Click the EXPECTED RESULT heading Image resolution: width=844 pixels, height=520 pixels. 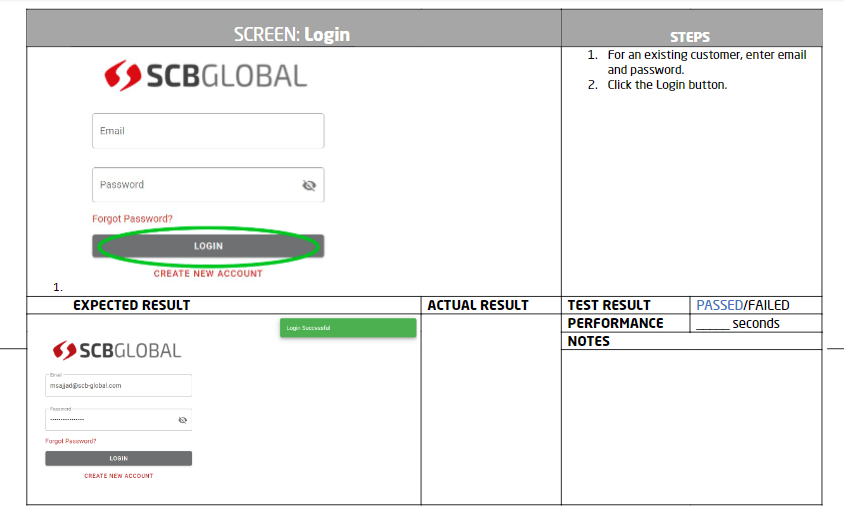(x=131, y=305)
